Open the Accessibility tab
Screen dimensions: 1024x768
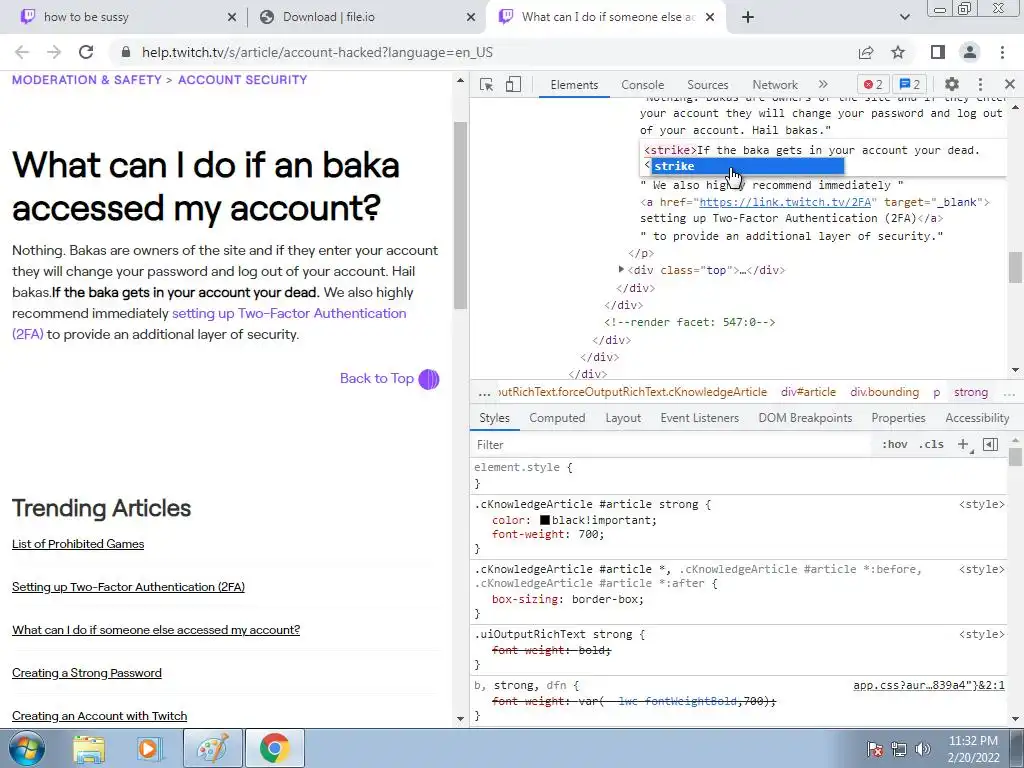tap(977, 418)
